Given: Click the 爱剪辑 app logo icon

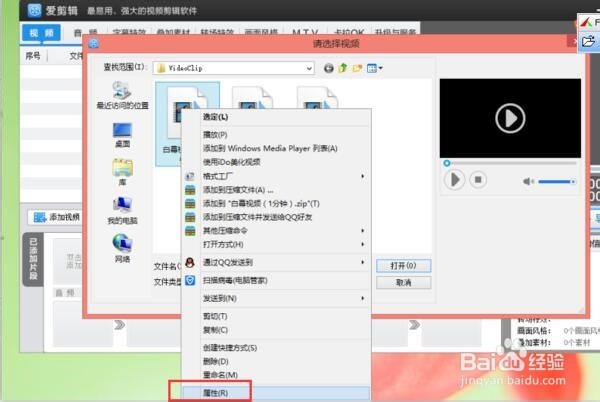Looking at the screenshot, I should 34,10.
